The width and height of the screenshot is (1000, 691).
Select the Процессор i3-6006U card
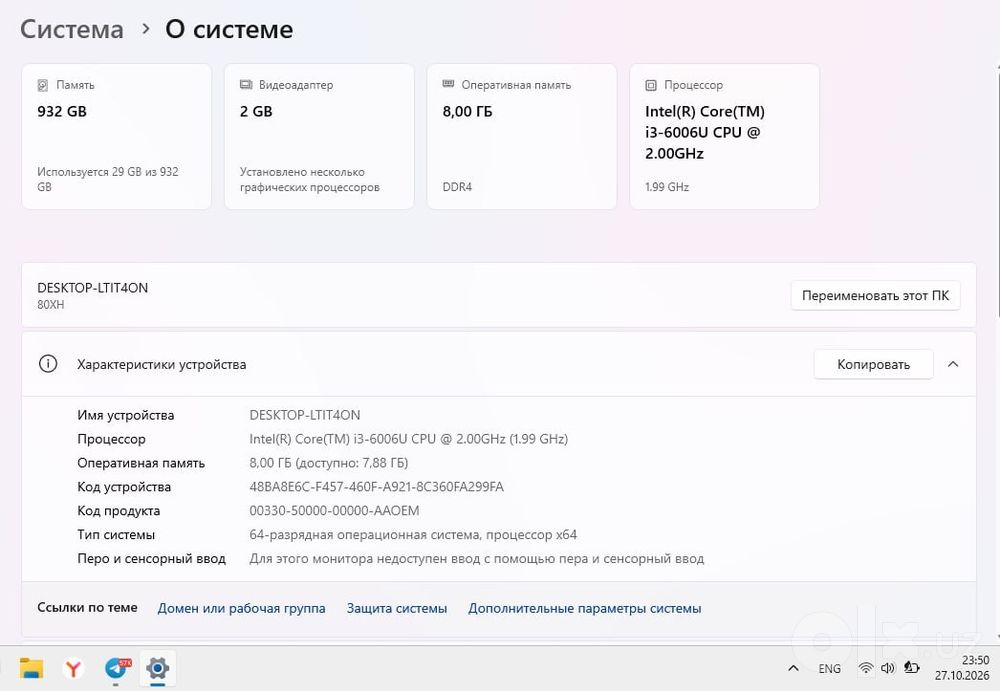point(724,137)
